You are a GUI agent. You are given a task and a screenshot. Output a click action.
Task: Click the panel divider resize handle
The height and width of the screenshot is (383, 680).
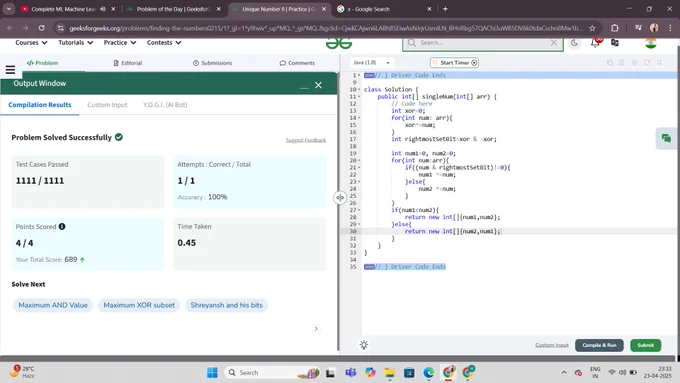tap(340, 197)
